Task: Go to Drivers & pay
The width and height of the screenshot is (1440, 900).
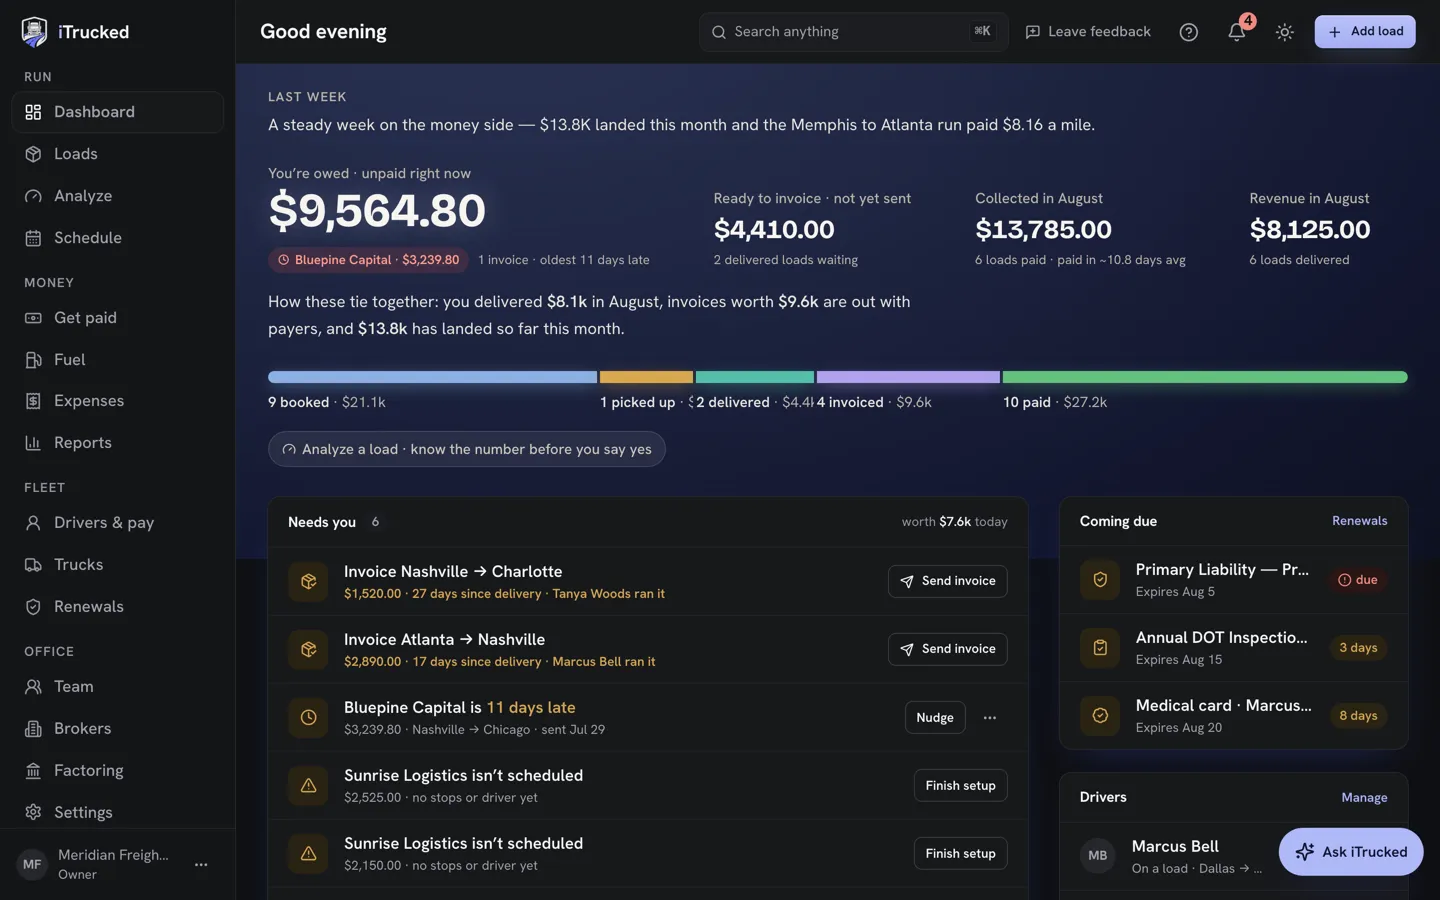Action: 117,523
